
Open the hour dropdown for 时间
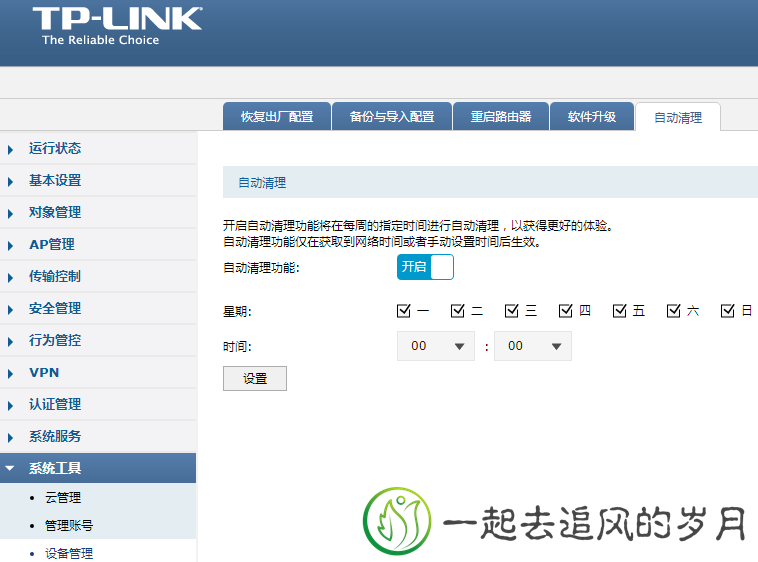pos(436,346)
